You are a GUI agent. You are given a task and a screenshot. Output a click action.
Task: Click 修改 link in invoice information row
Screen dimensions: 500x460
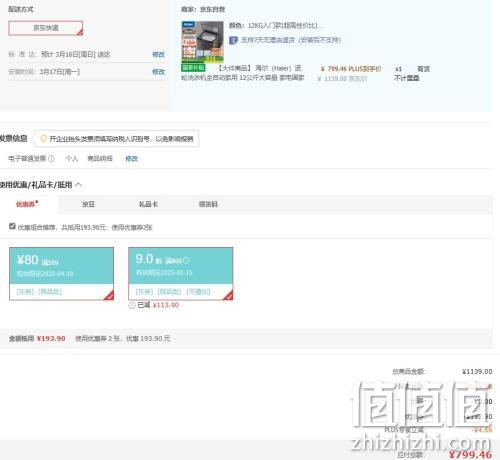pyautogui.click(x=132, y=159)
